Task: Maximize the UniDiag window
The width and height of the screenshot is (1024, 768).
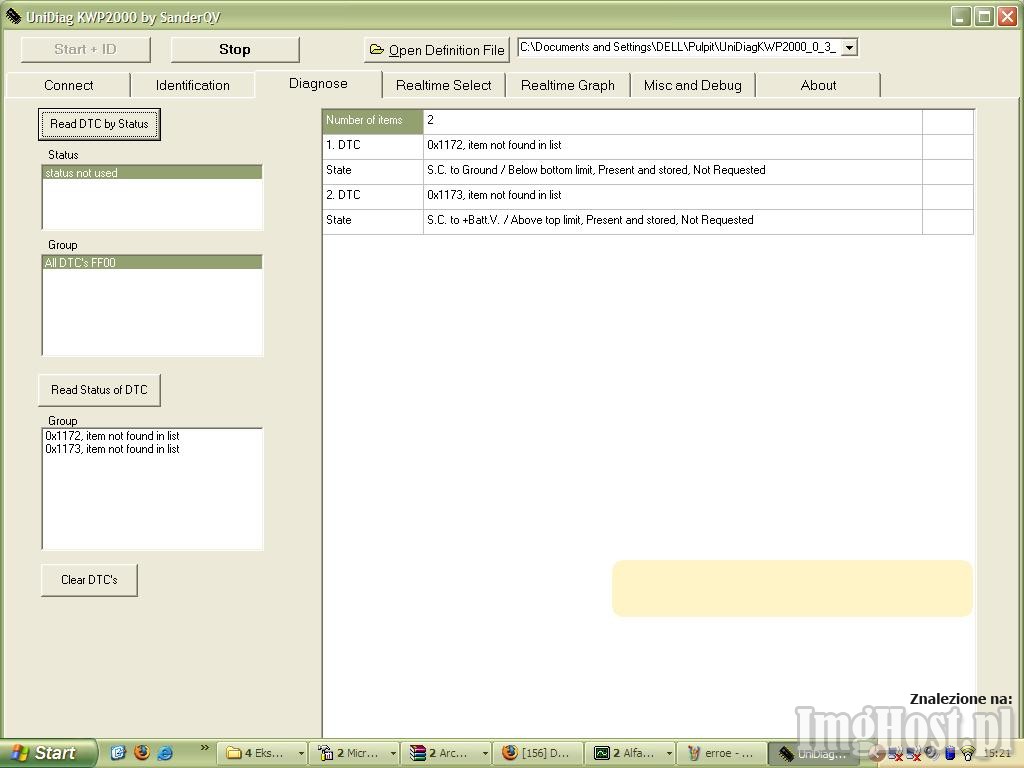Action: point(984,16)
